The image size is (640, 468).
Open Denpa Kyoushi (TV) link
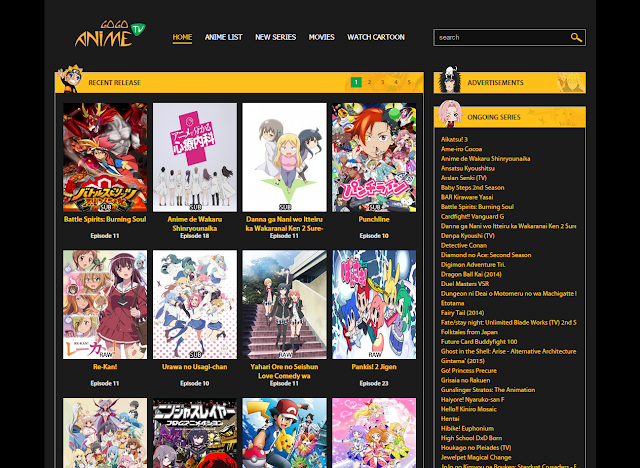468,236
